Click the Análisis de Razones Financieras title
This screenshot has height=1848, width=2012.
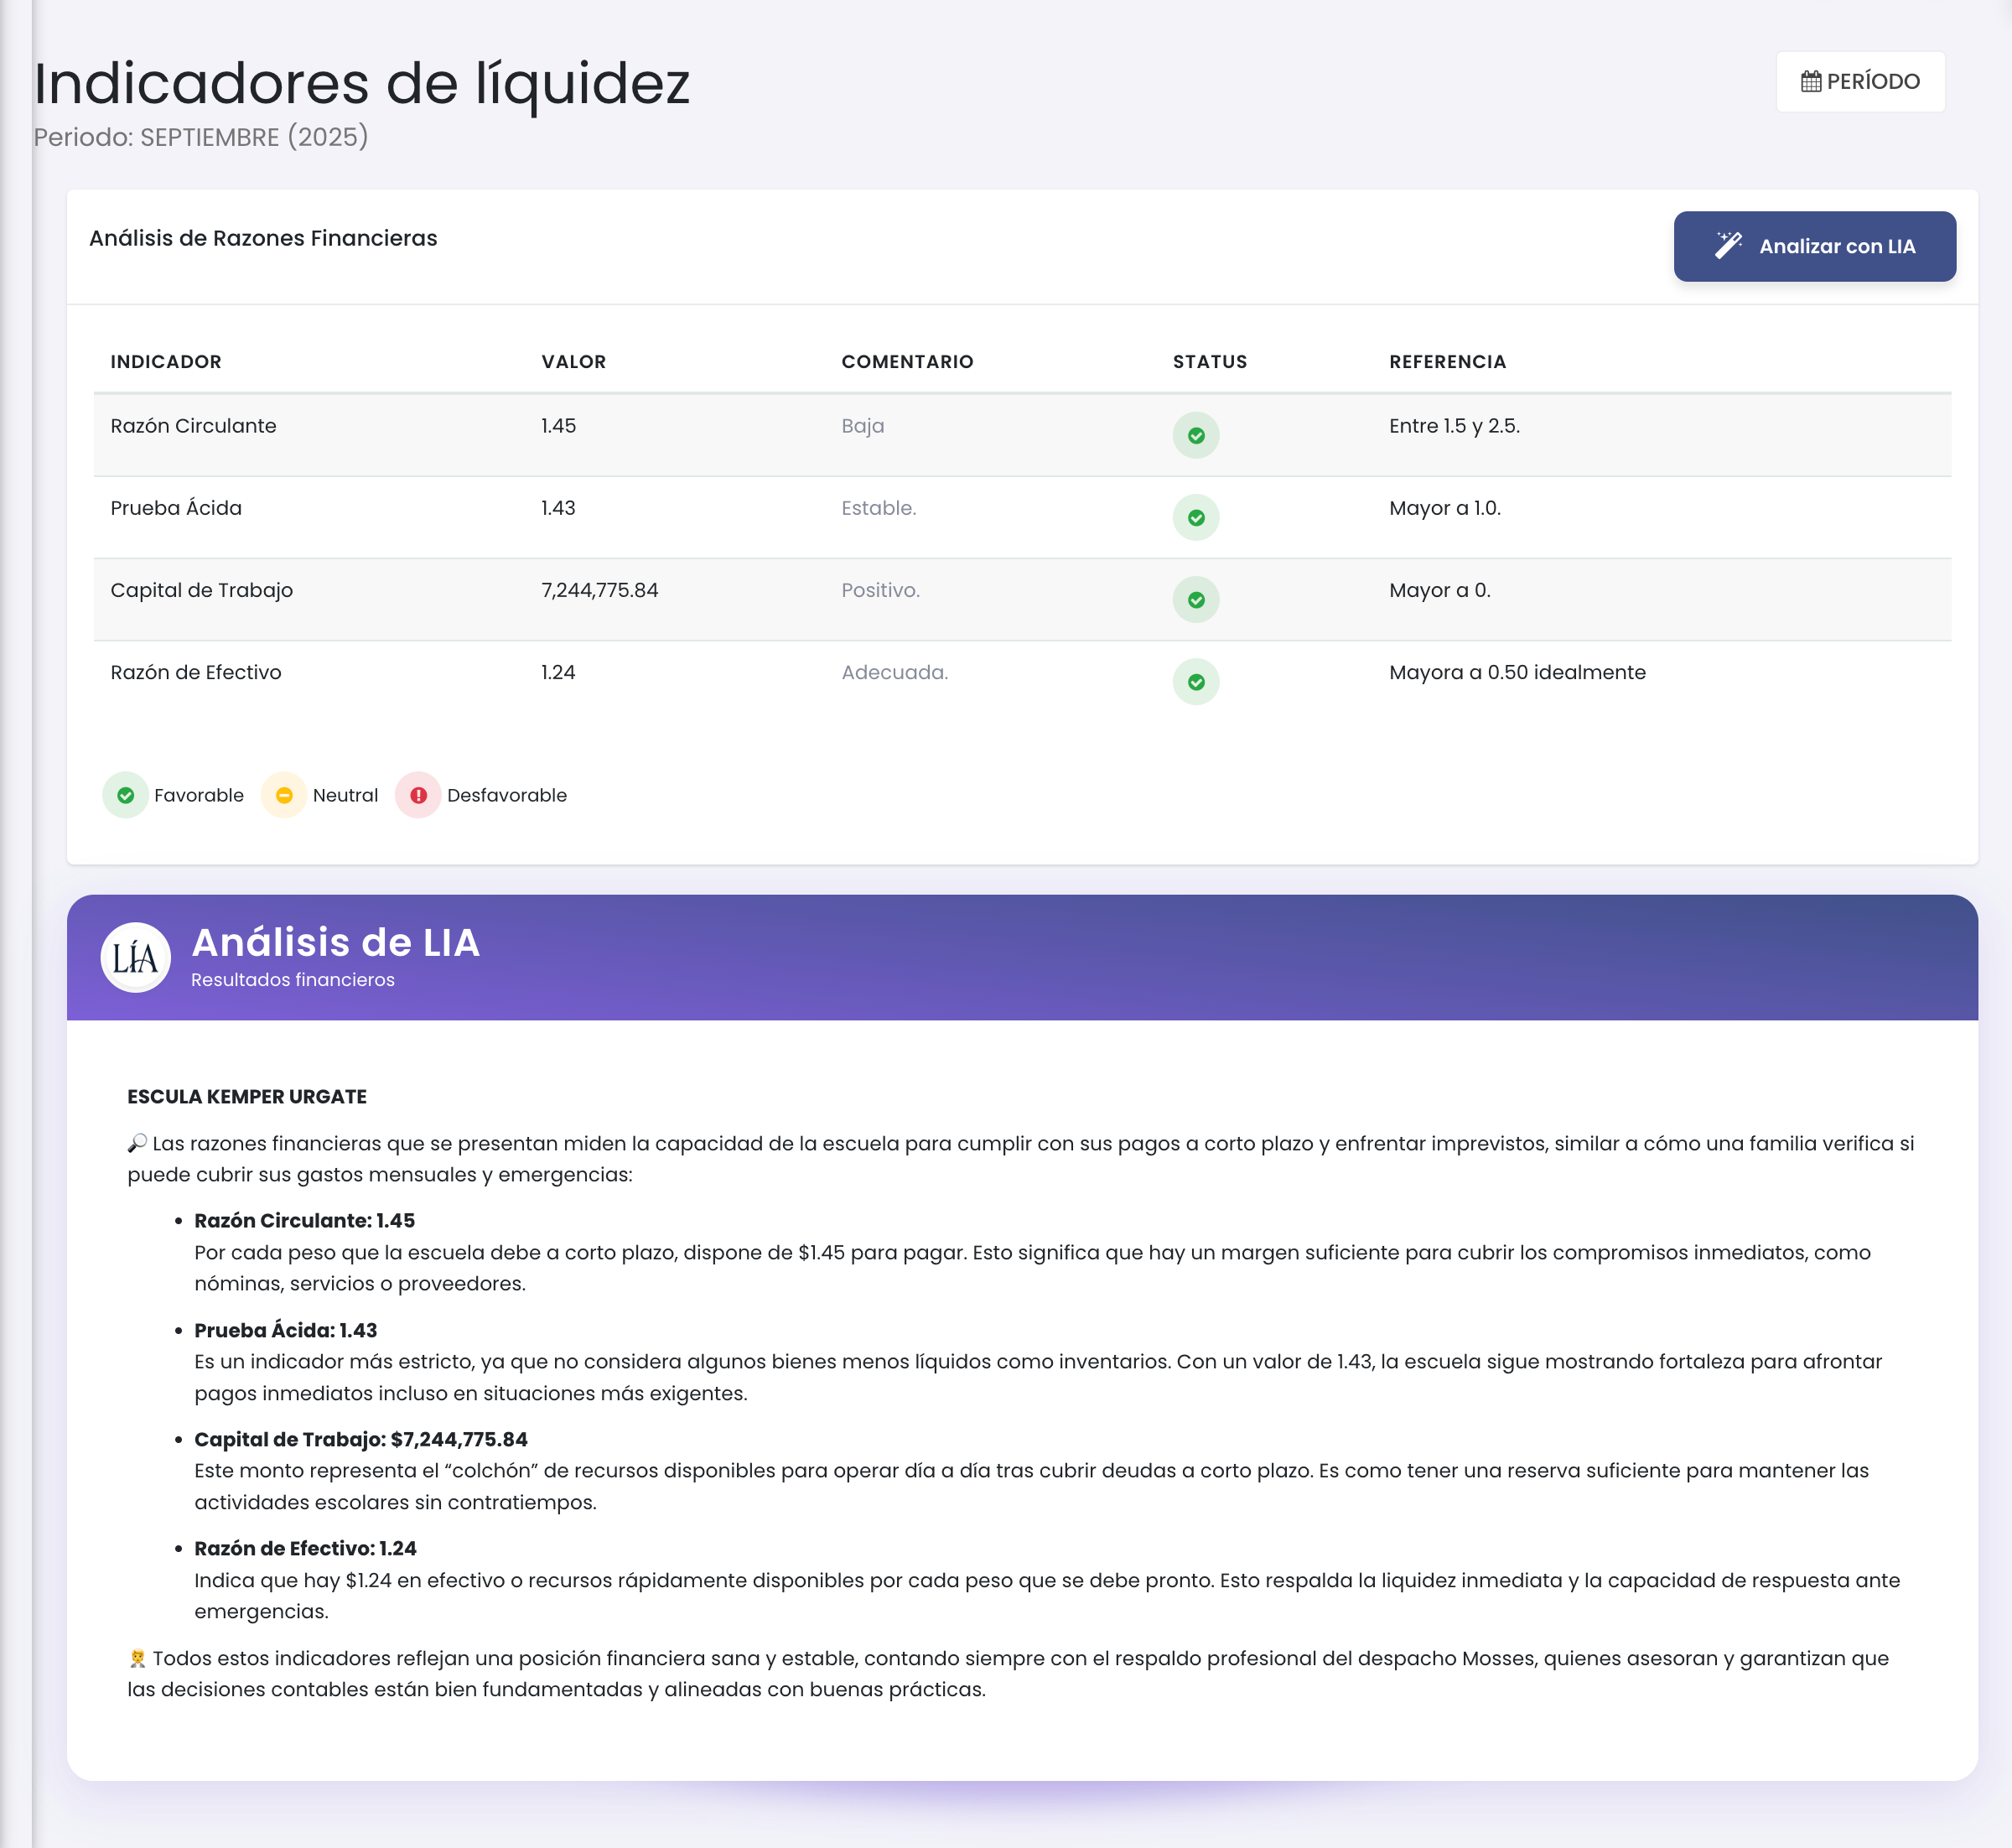(x=263, y=238)
